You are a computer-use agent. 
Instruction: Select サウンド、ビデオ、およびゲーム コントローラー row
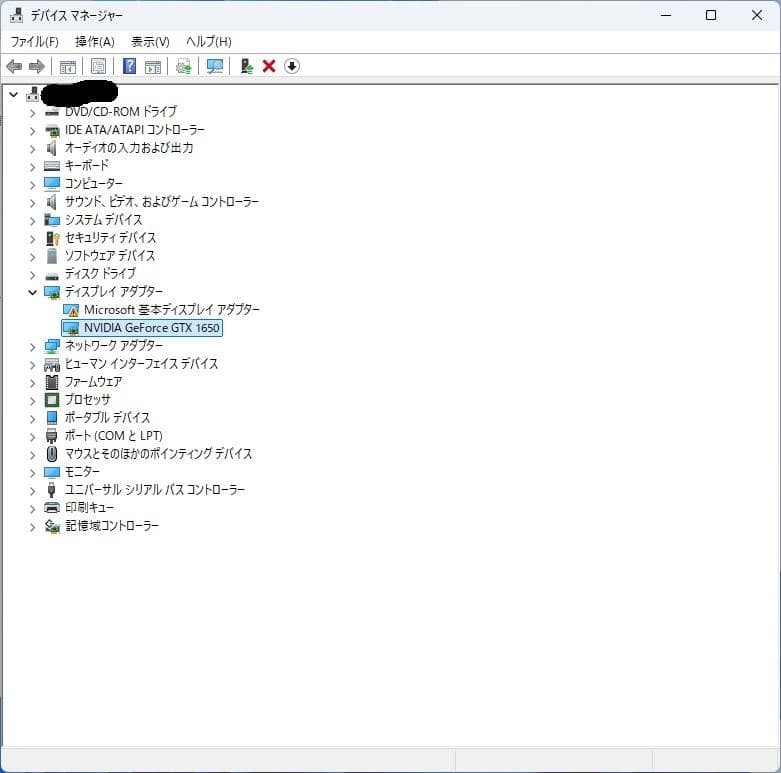pos(161,202)
